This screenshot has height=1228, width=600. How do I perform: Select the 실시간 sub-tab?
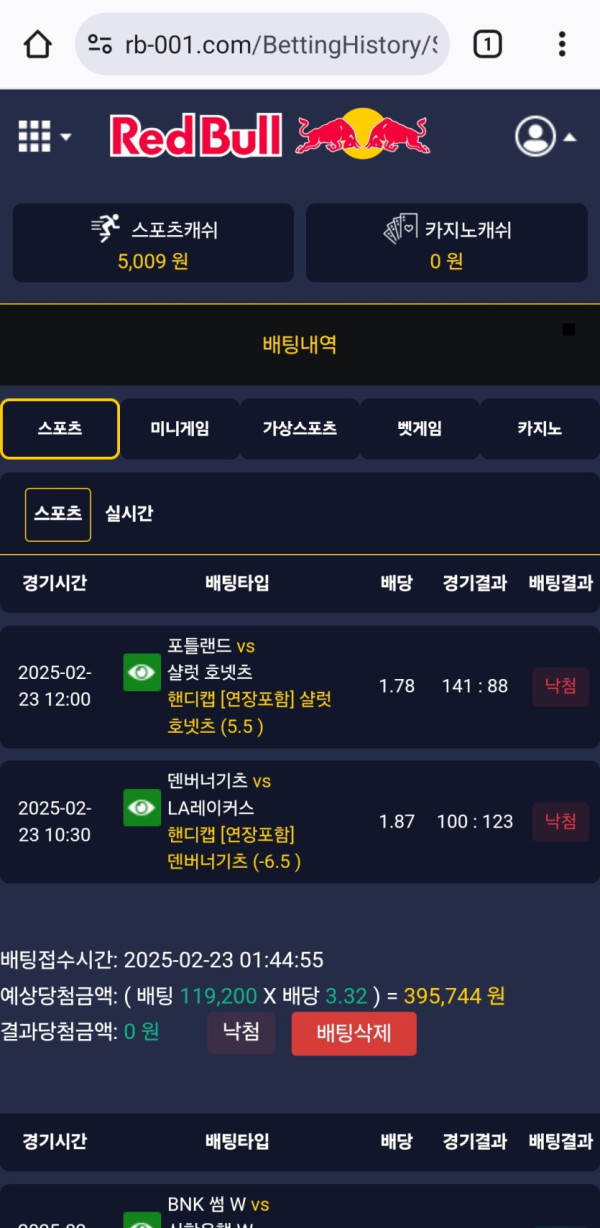tap(129, 514)
